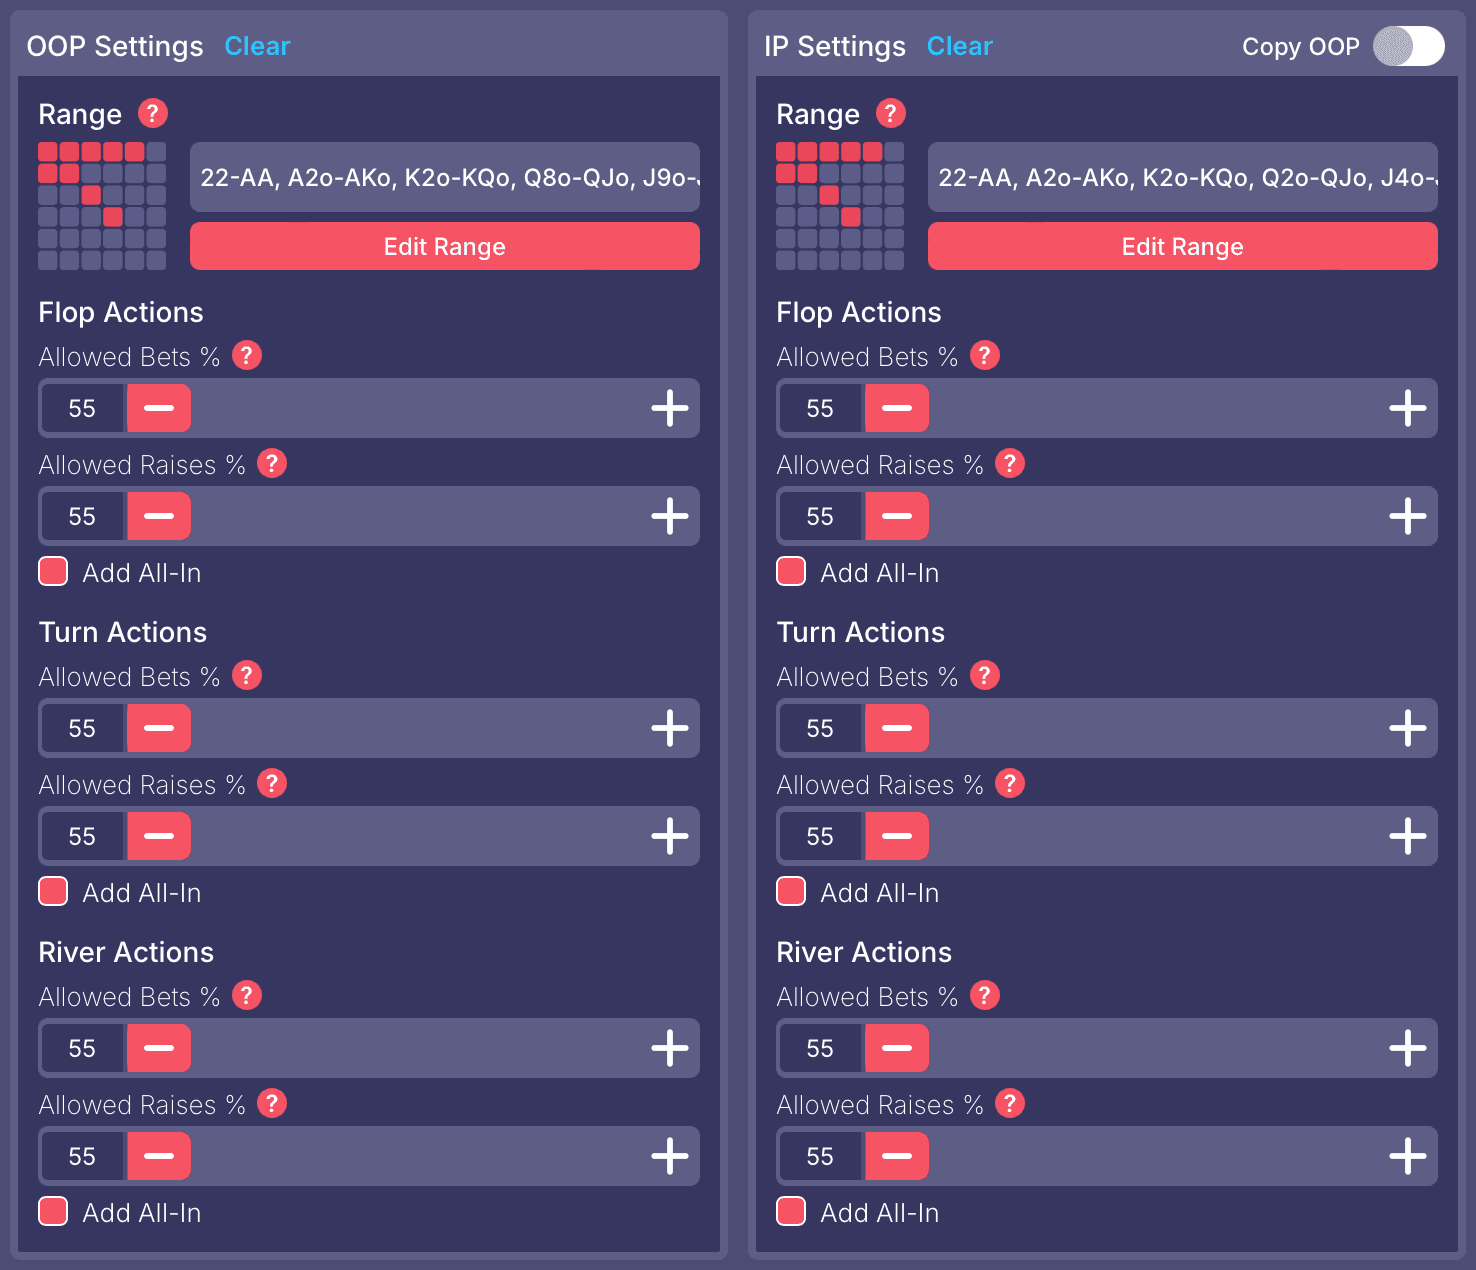Add a bet size to OOP River Allowed Bets
The width and height of the screenshot is (1476, 1270).
tap(669, 1048)
